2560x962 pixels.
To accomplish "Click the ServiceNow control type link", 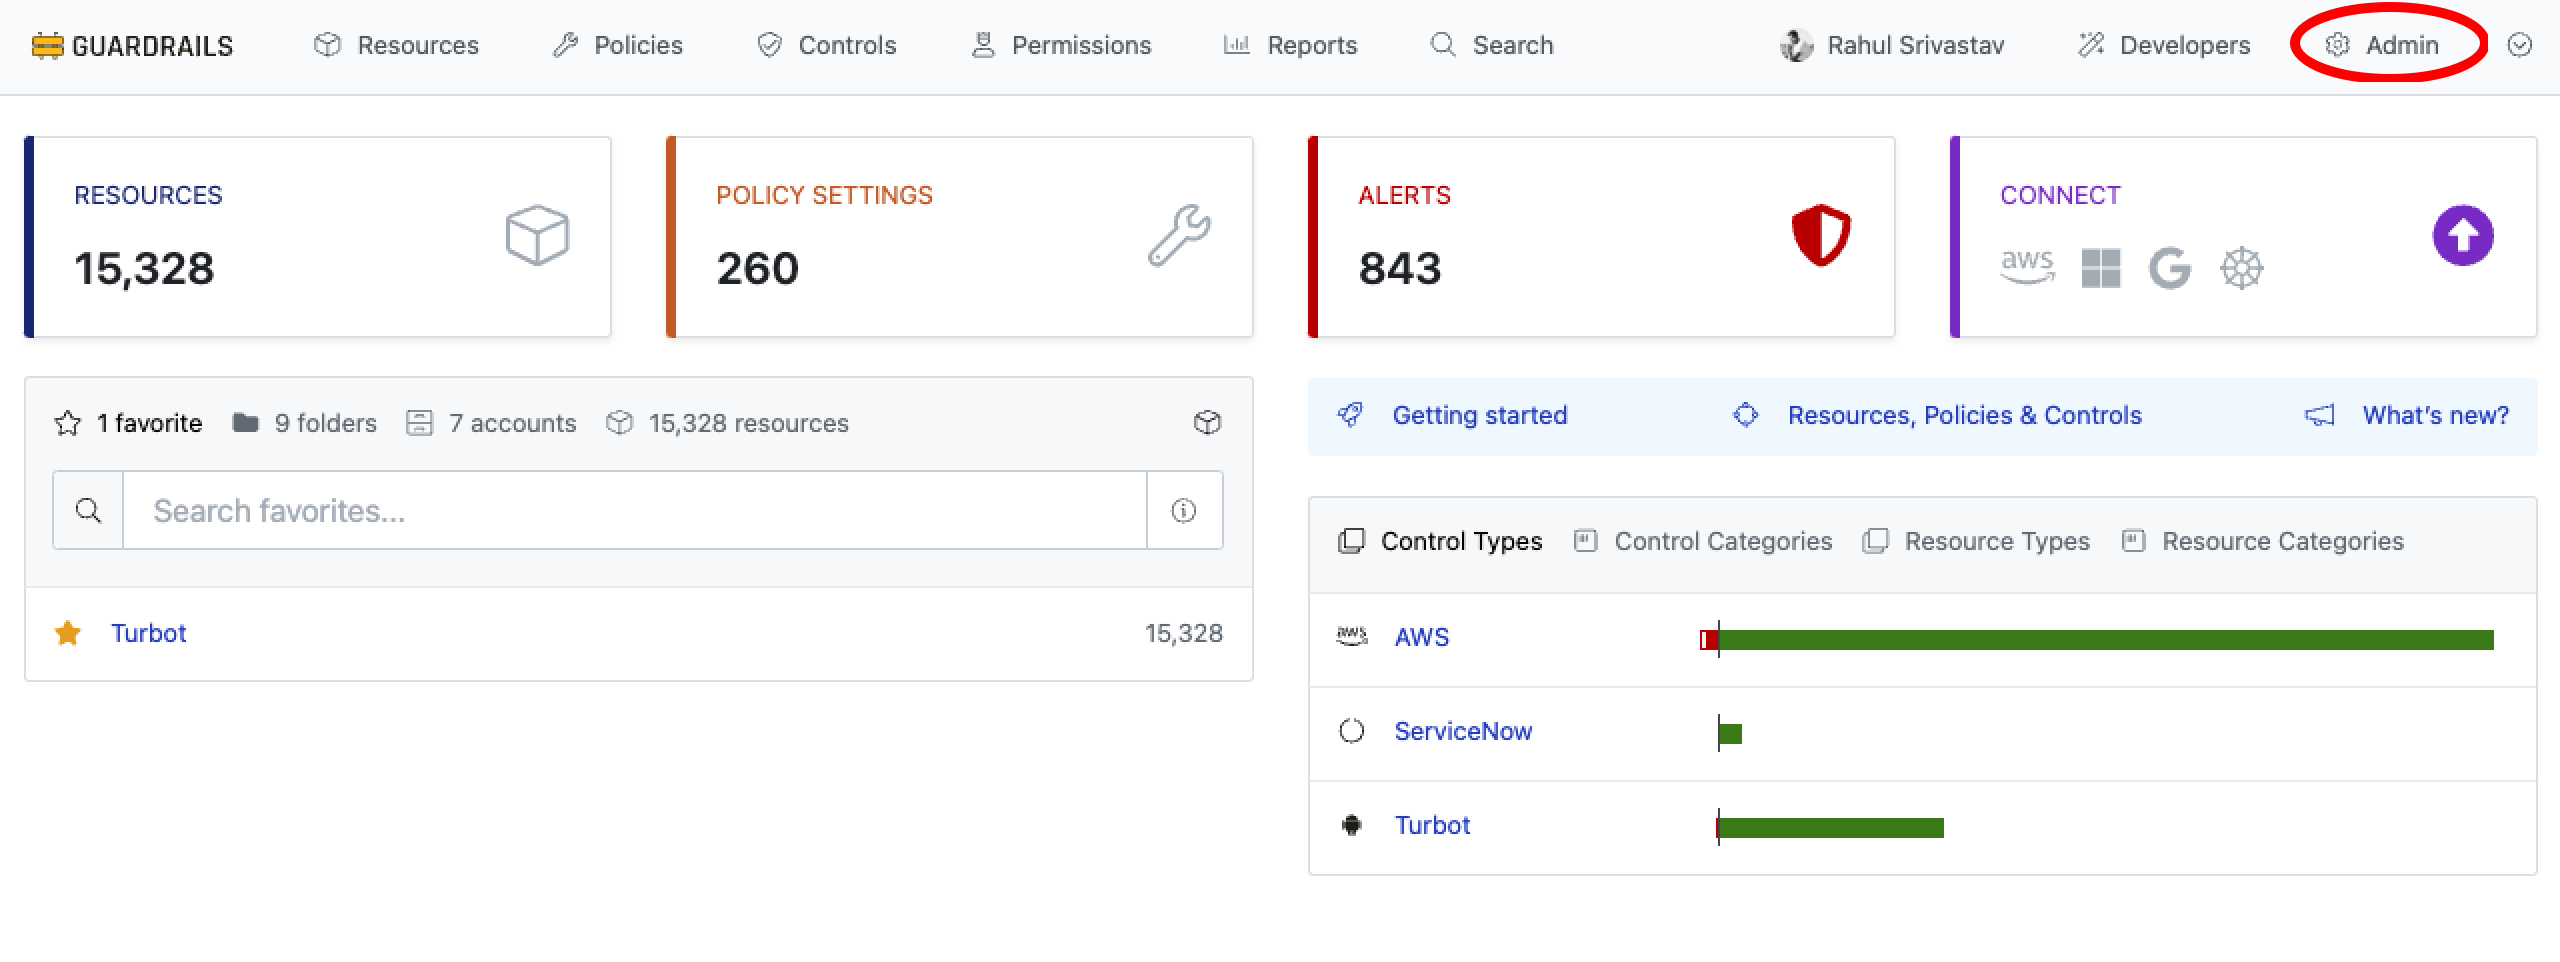I will (1463, 731).
